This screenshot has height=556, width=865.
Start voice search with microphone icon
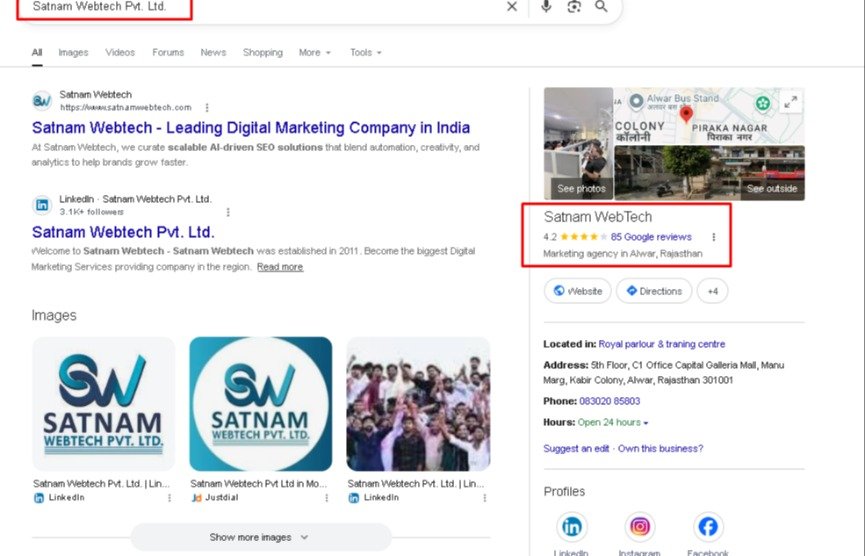click(546, 7)
